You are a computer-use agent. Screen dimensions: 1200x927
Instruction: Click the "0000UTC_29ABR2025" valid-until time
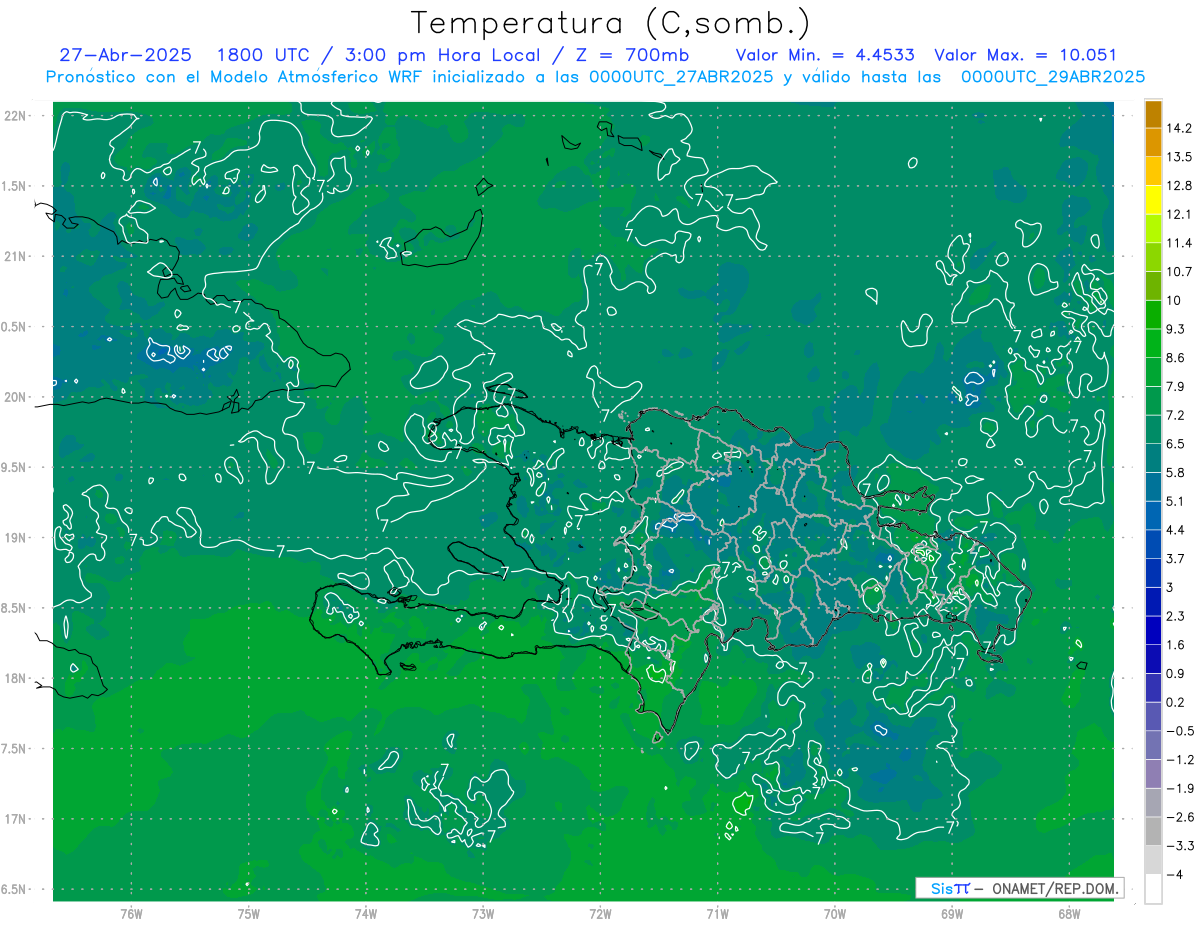[x=1053, y=76]
